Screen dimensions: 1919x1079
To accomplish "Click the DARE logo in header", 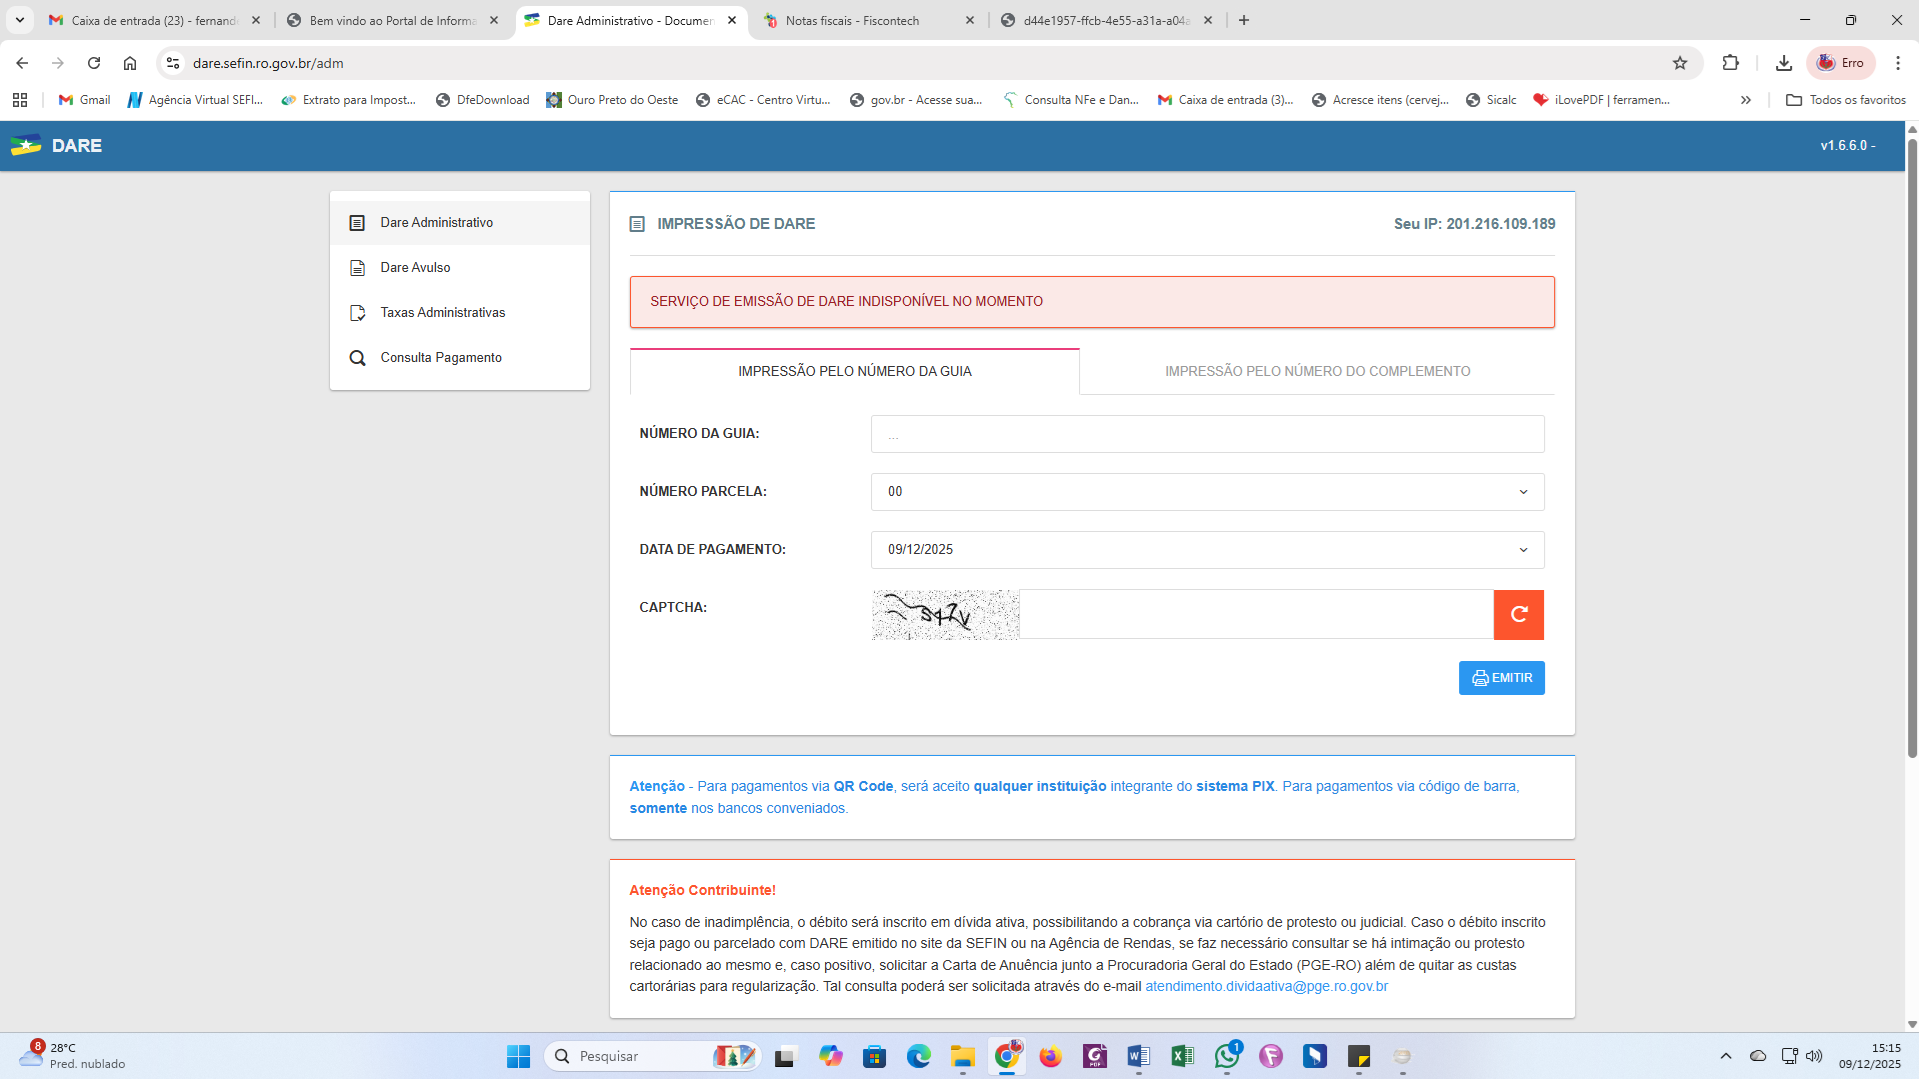I will (x=57, y=146).
